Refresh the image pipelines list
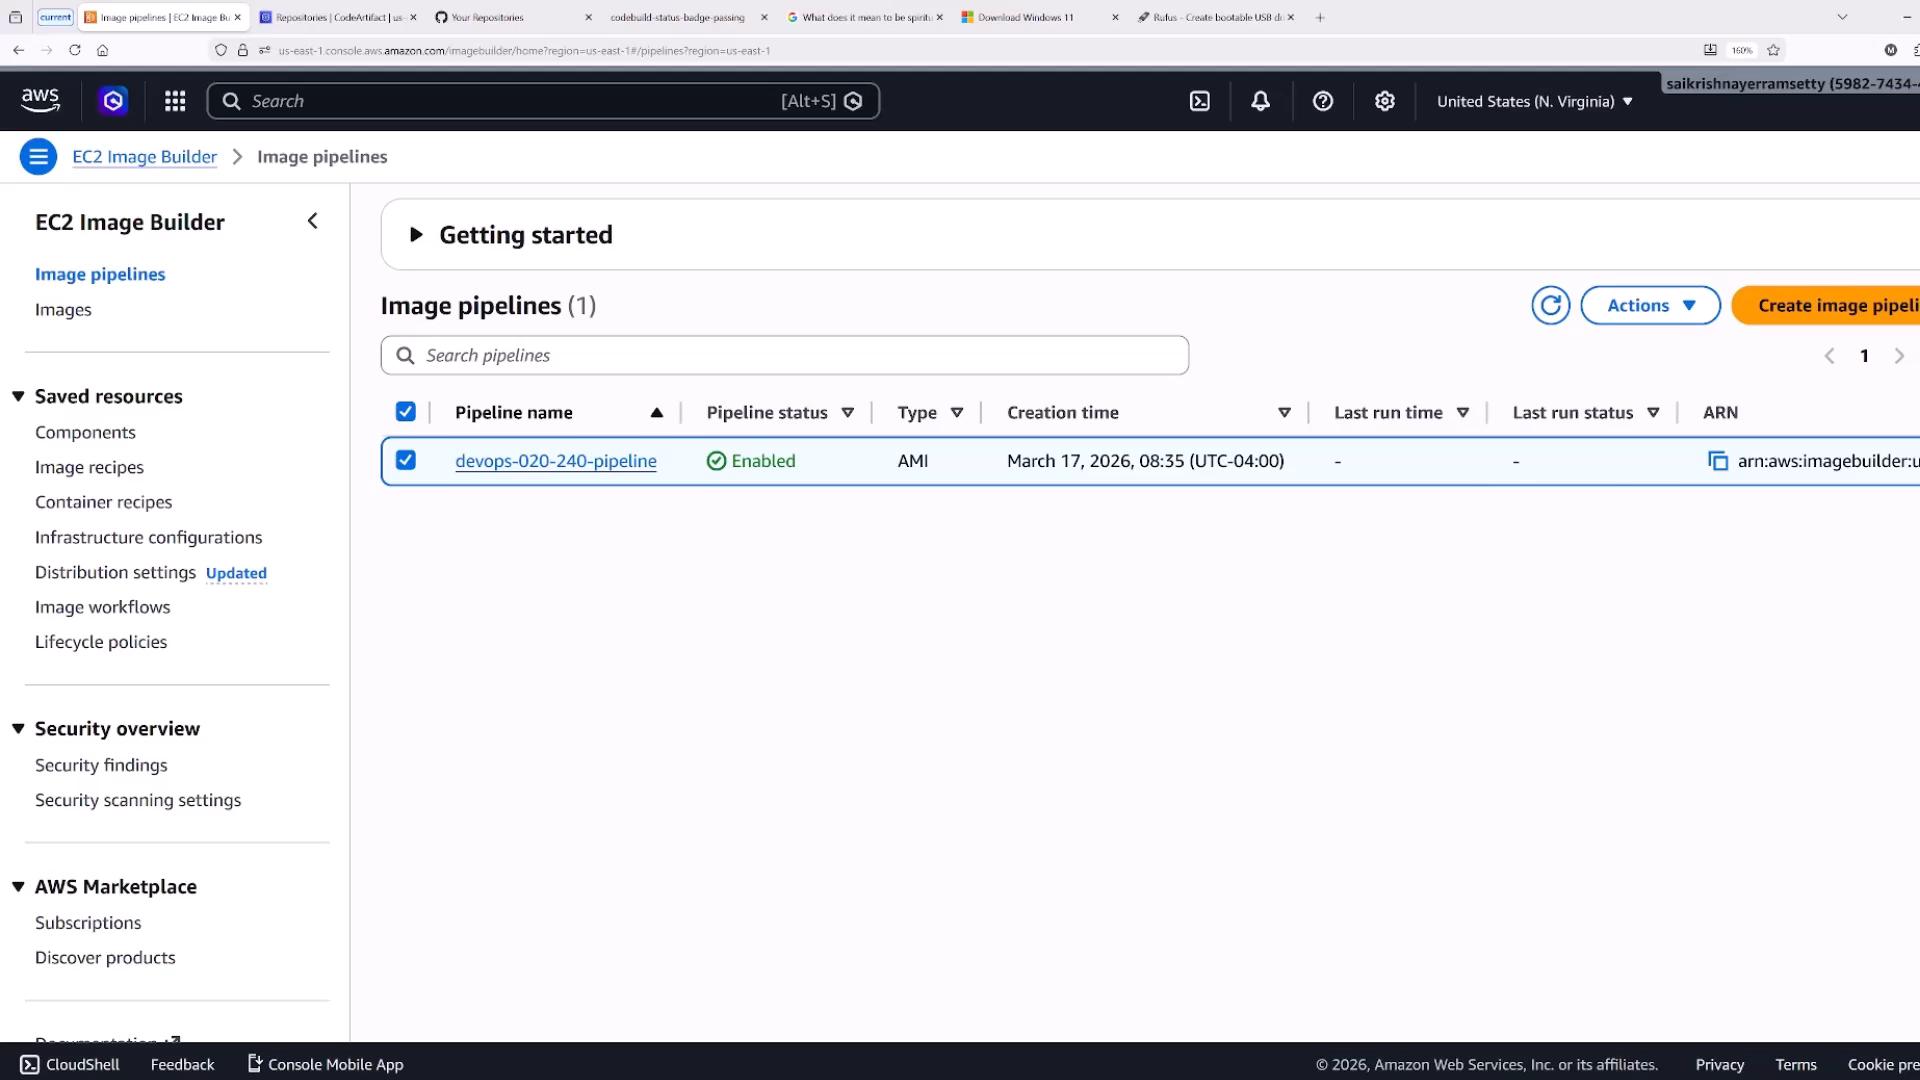 (x=1551, y=305)
